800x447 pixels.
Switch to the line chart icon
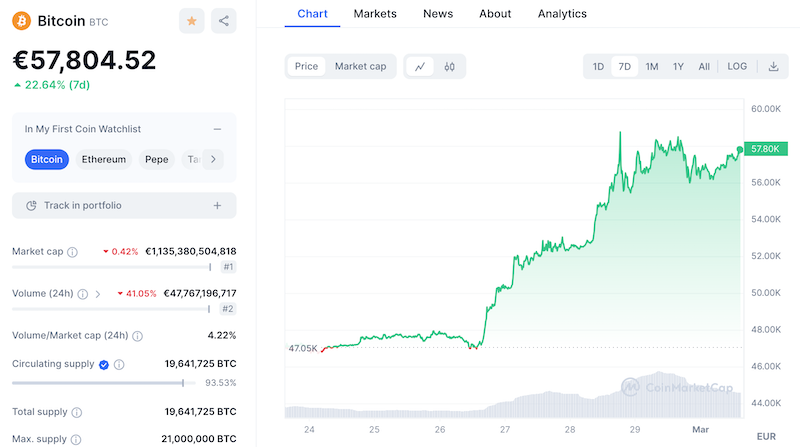(x=420, y=67)
